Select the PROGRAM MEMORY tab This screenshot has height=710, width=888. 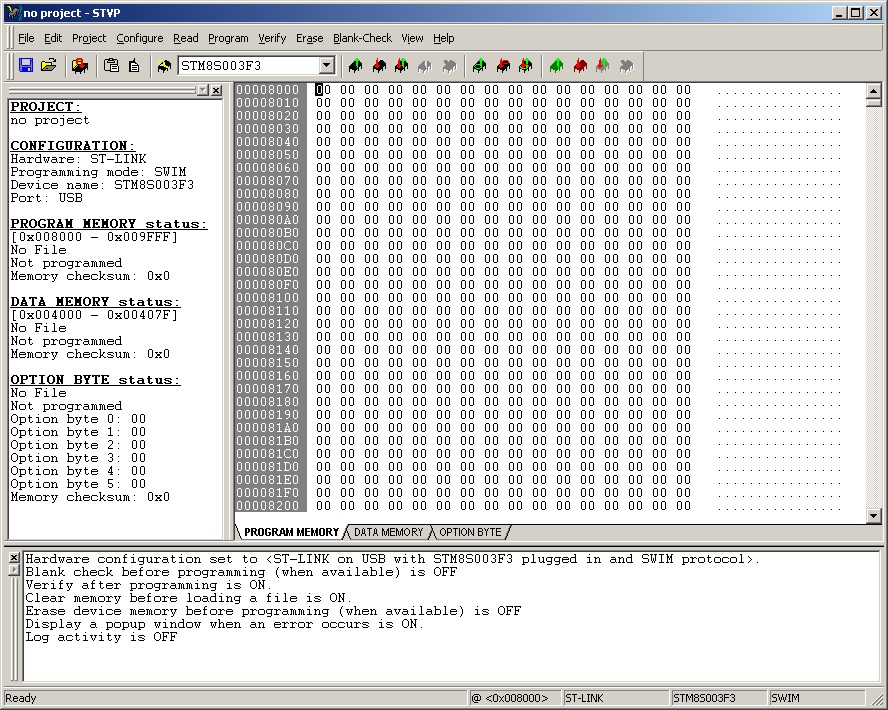pos(291,532)
